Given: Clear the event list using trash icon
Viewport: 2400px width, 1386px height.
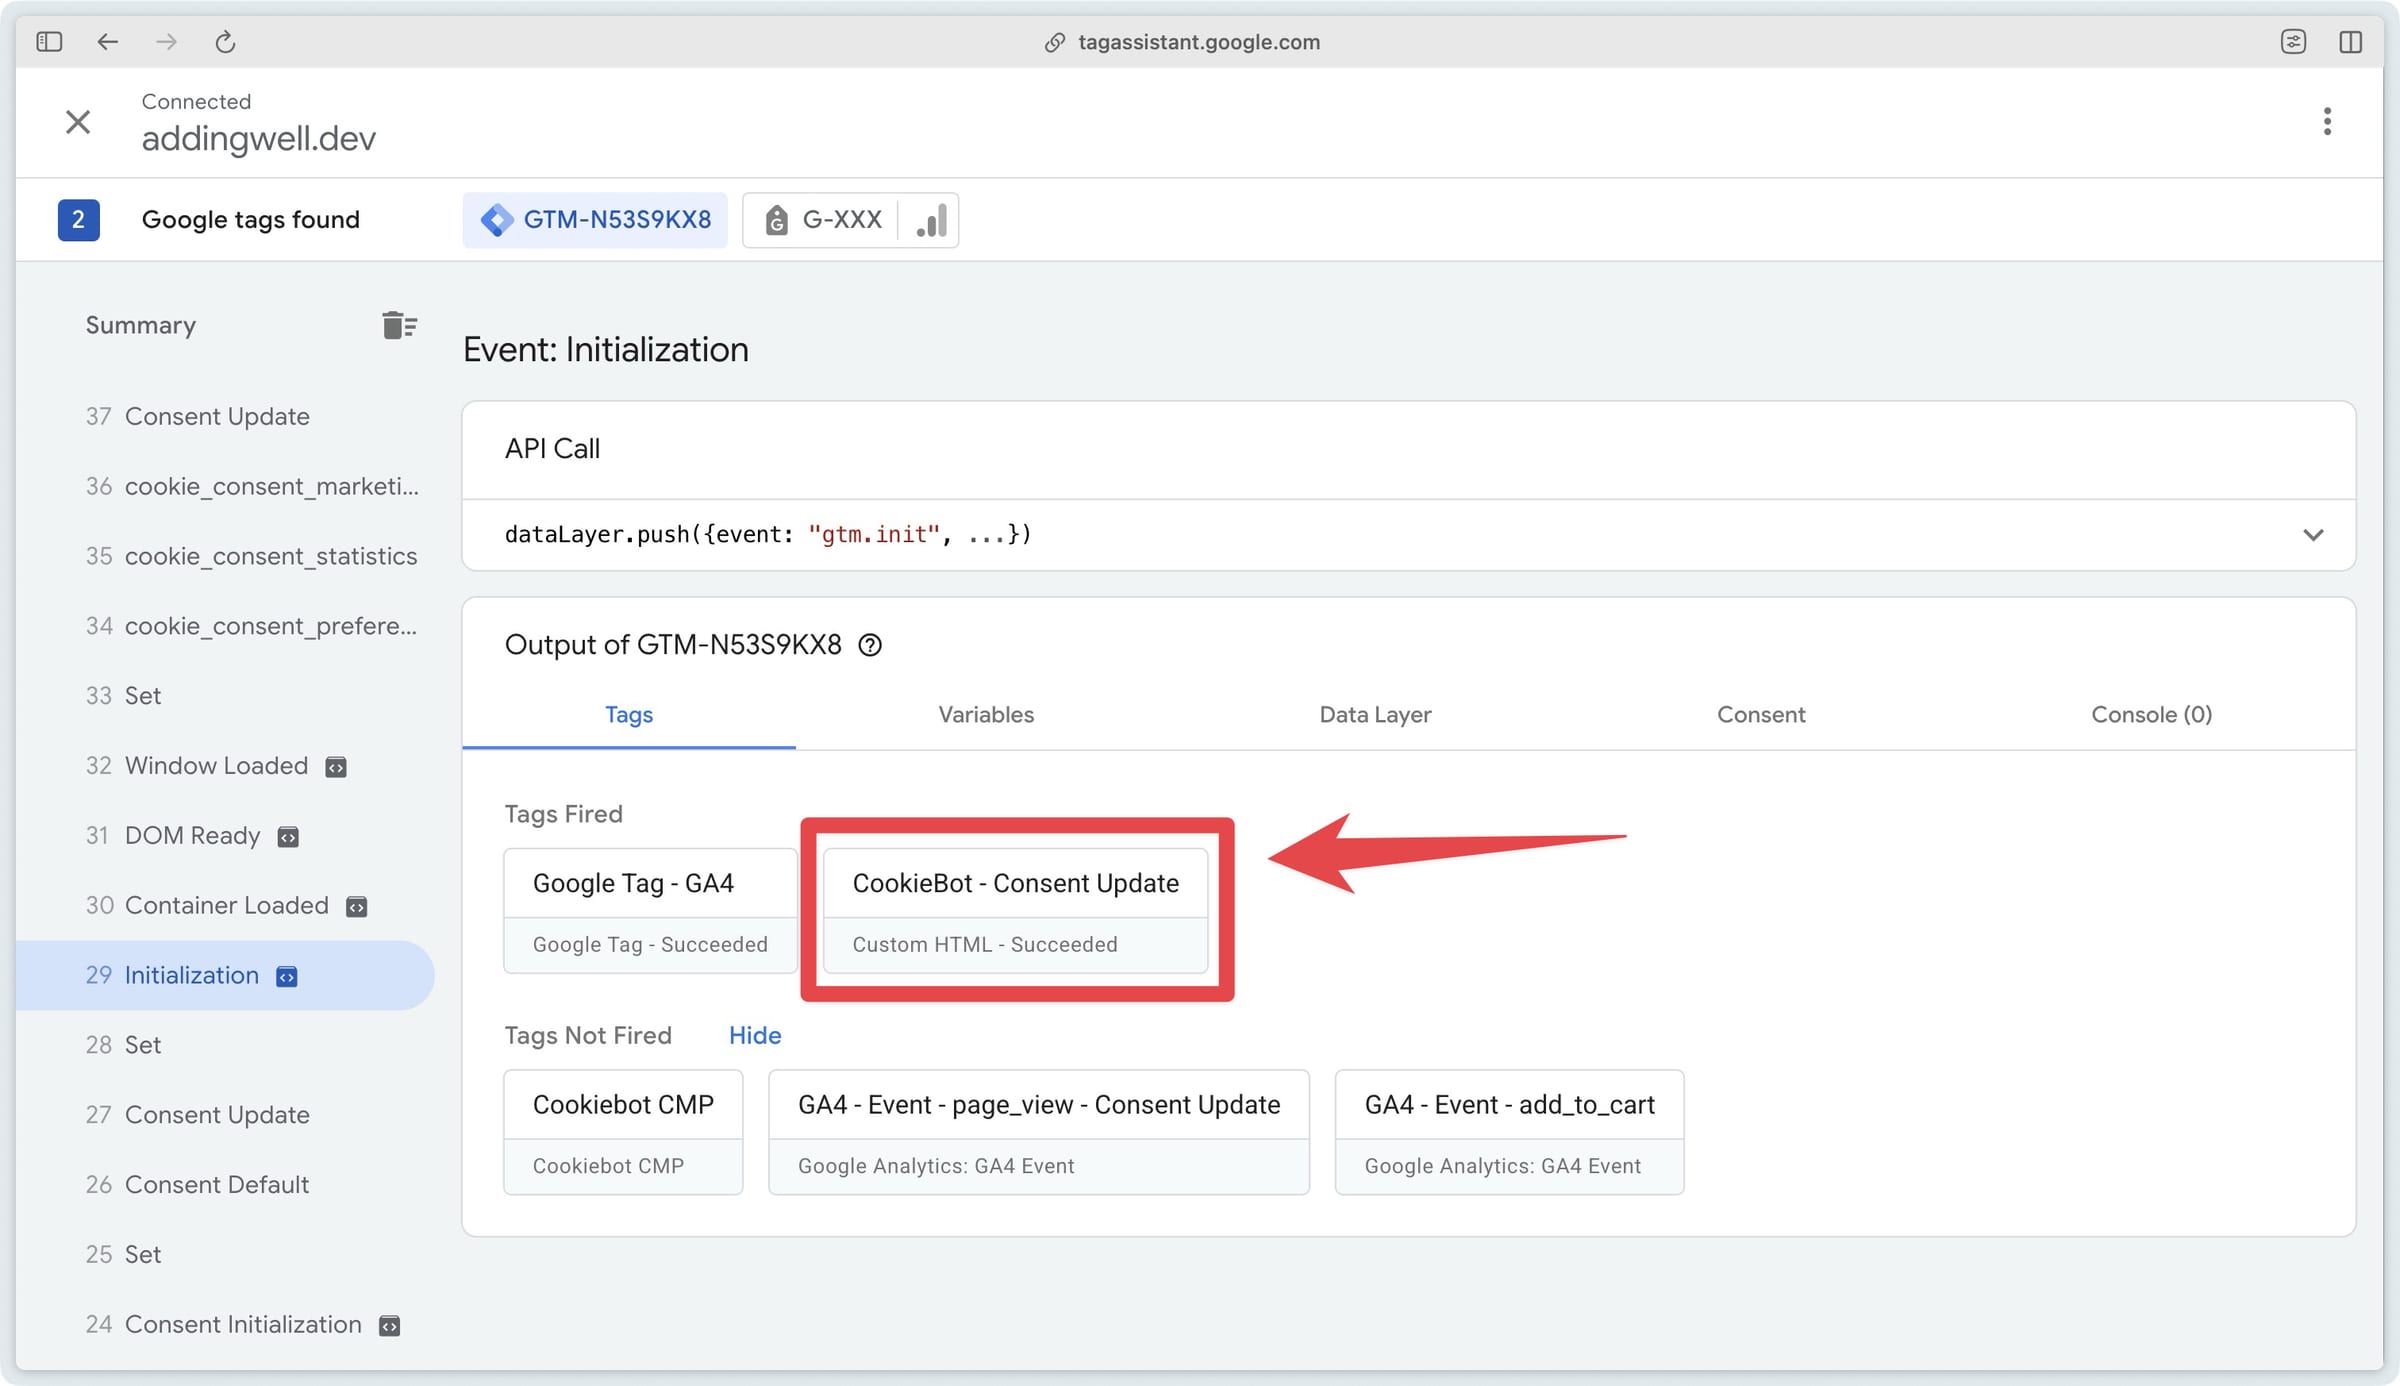Looking at the screenshot, I should tap(399, 325).
